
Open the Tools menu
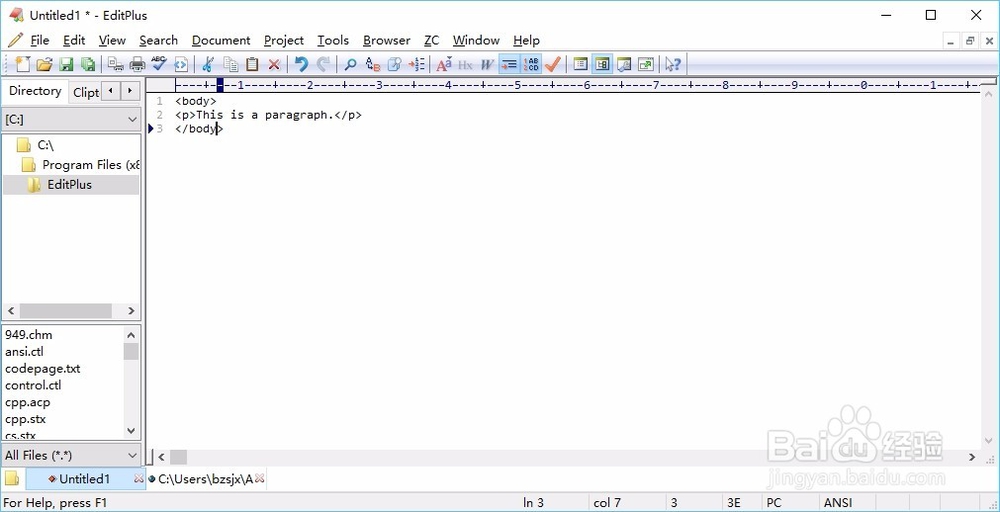point(333,40)
